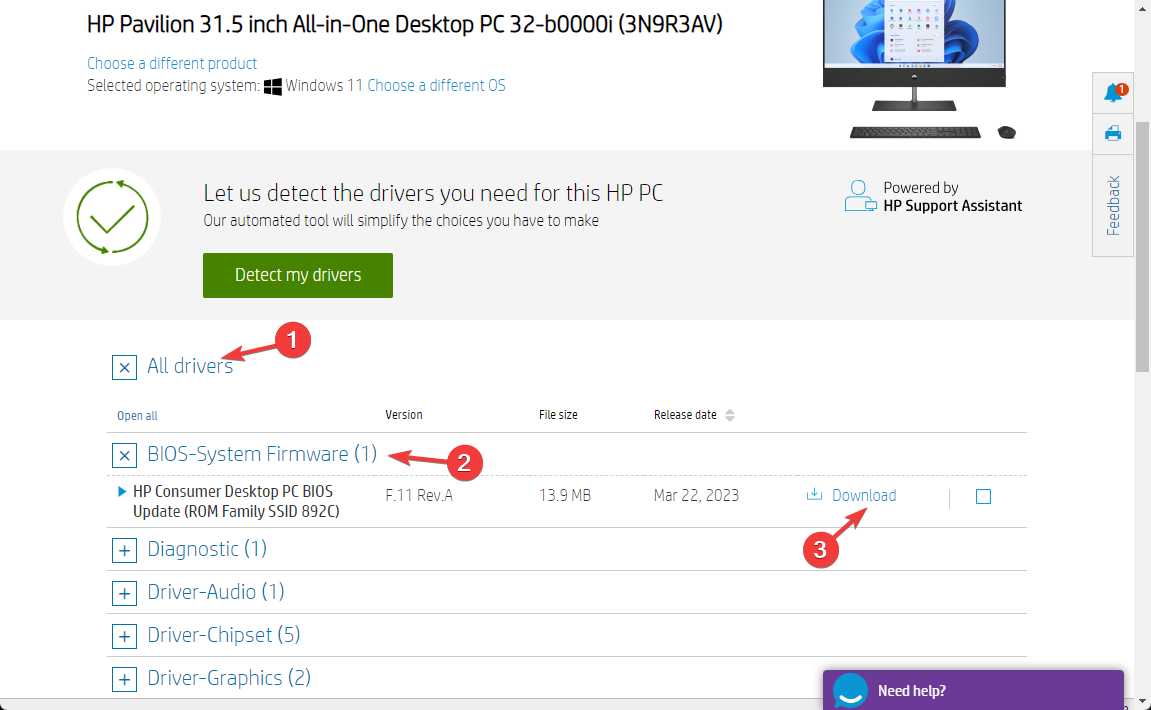Open the Feedback side tab
This screenshot has height=710, width=1151.
click(1113, 206)
